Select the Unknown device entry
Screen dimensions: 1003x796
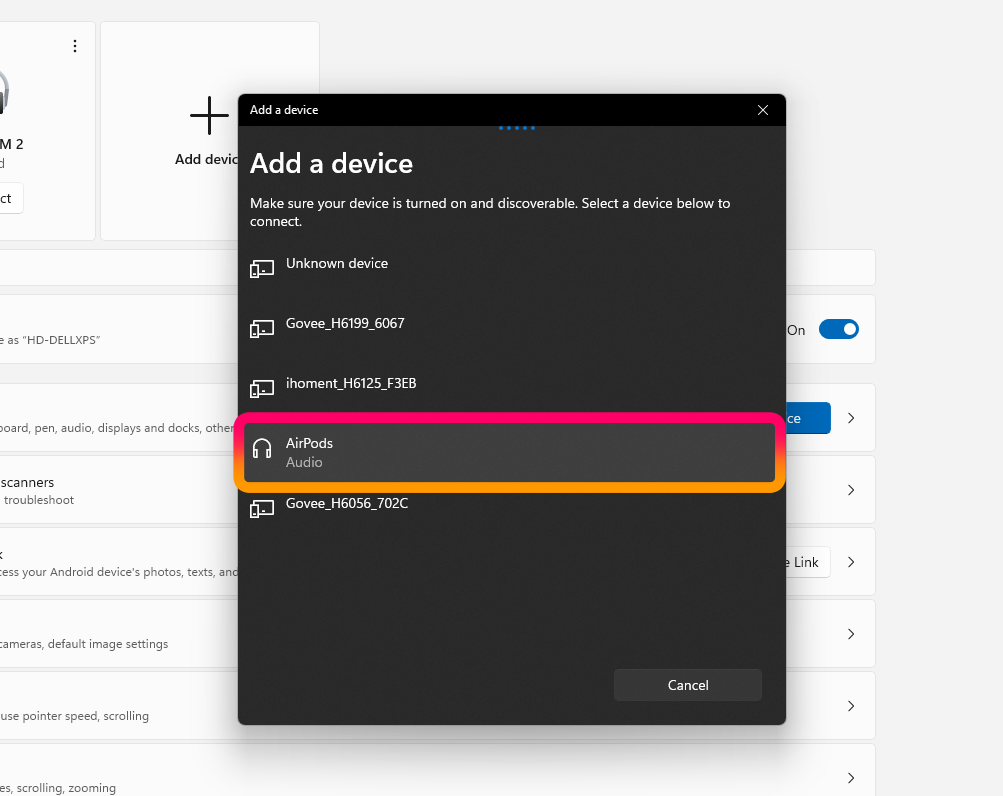click(x=512, y=268)
